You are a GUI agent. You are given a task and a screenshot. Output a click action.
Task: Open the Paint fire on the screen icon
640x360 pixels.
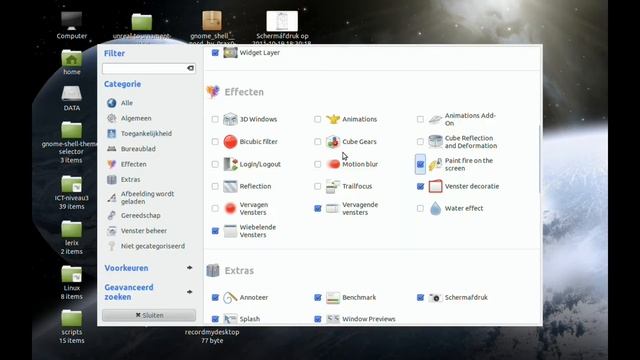click(436, 164)
